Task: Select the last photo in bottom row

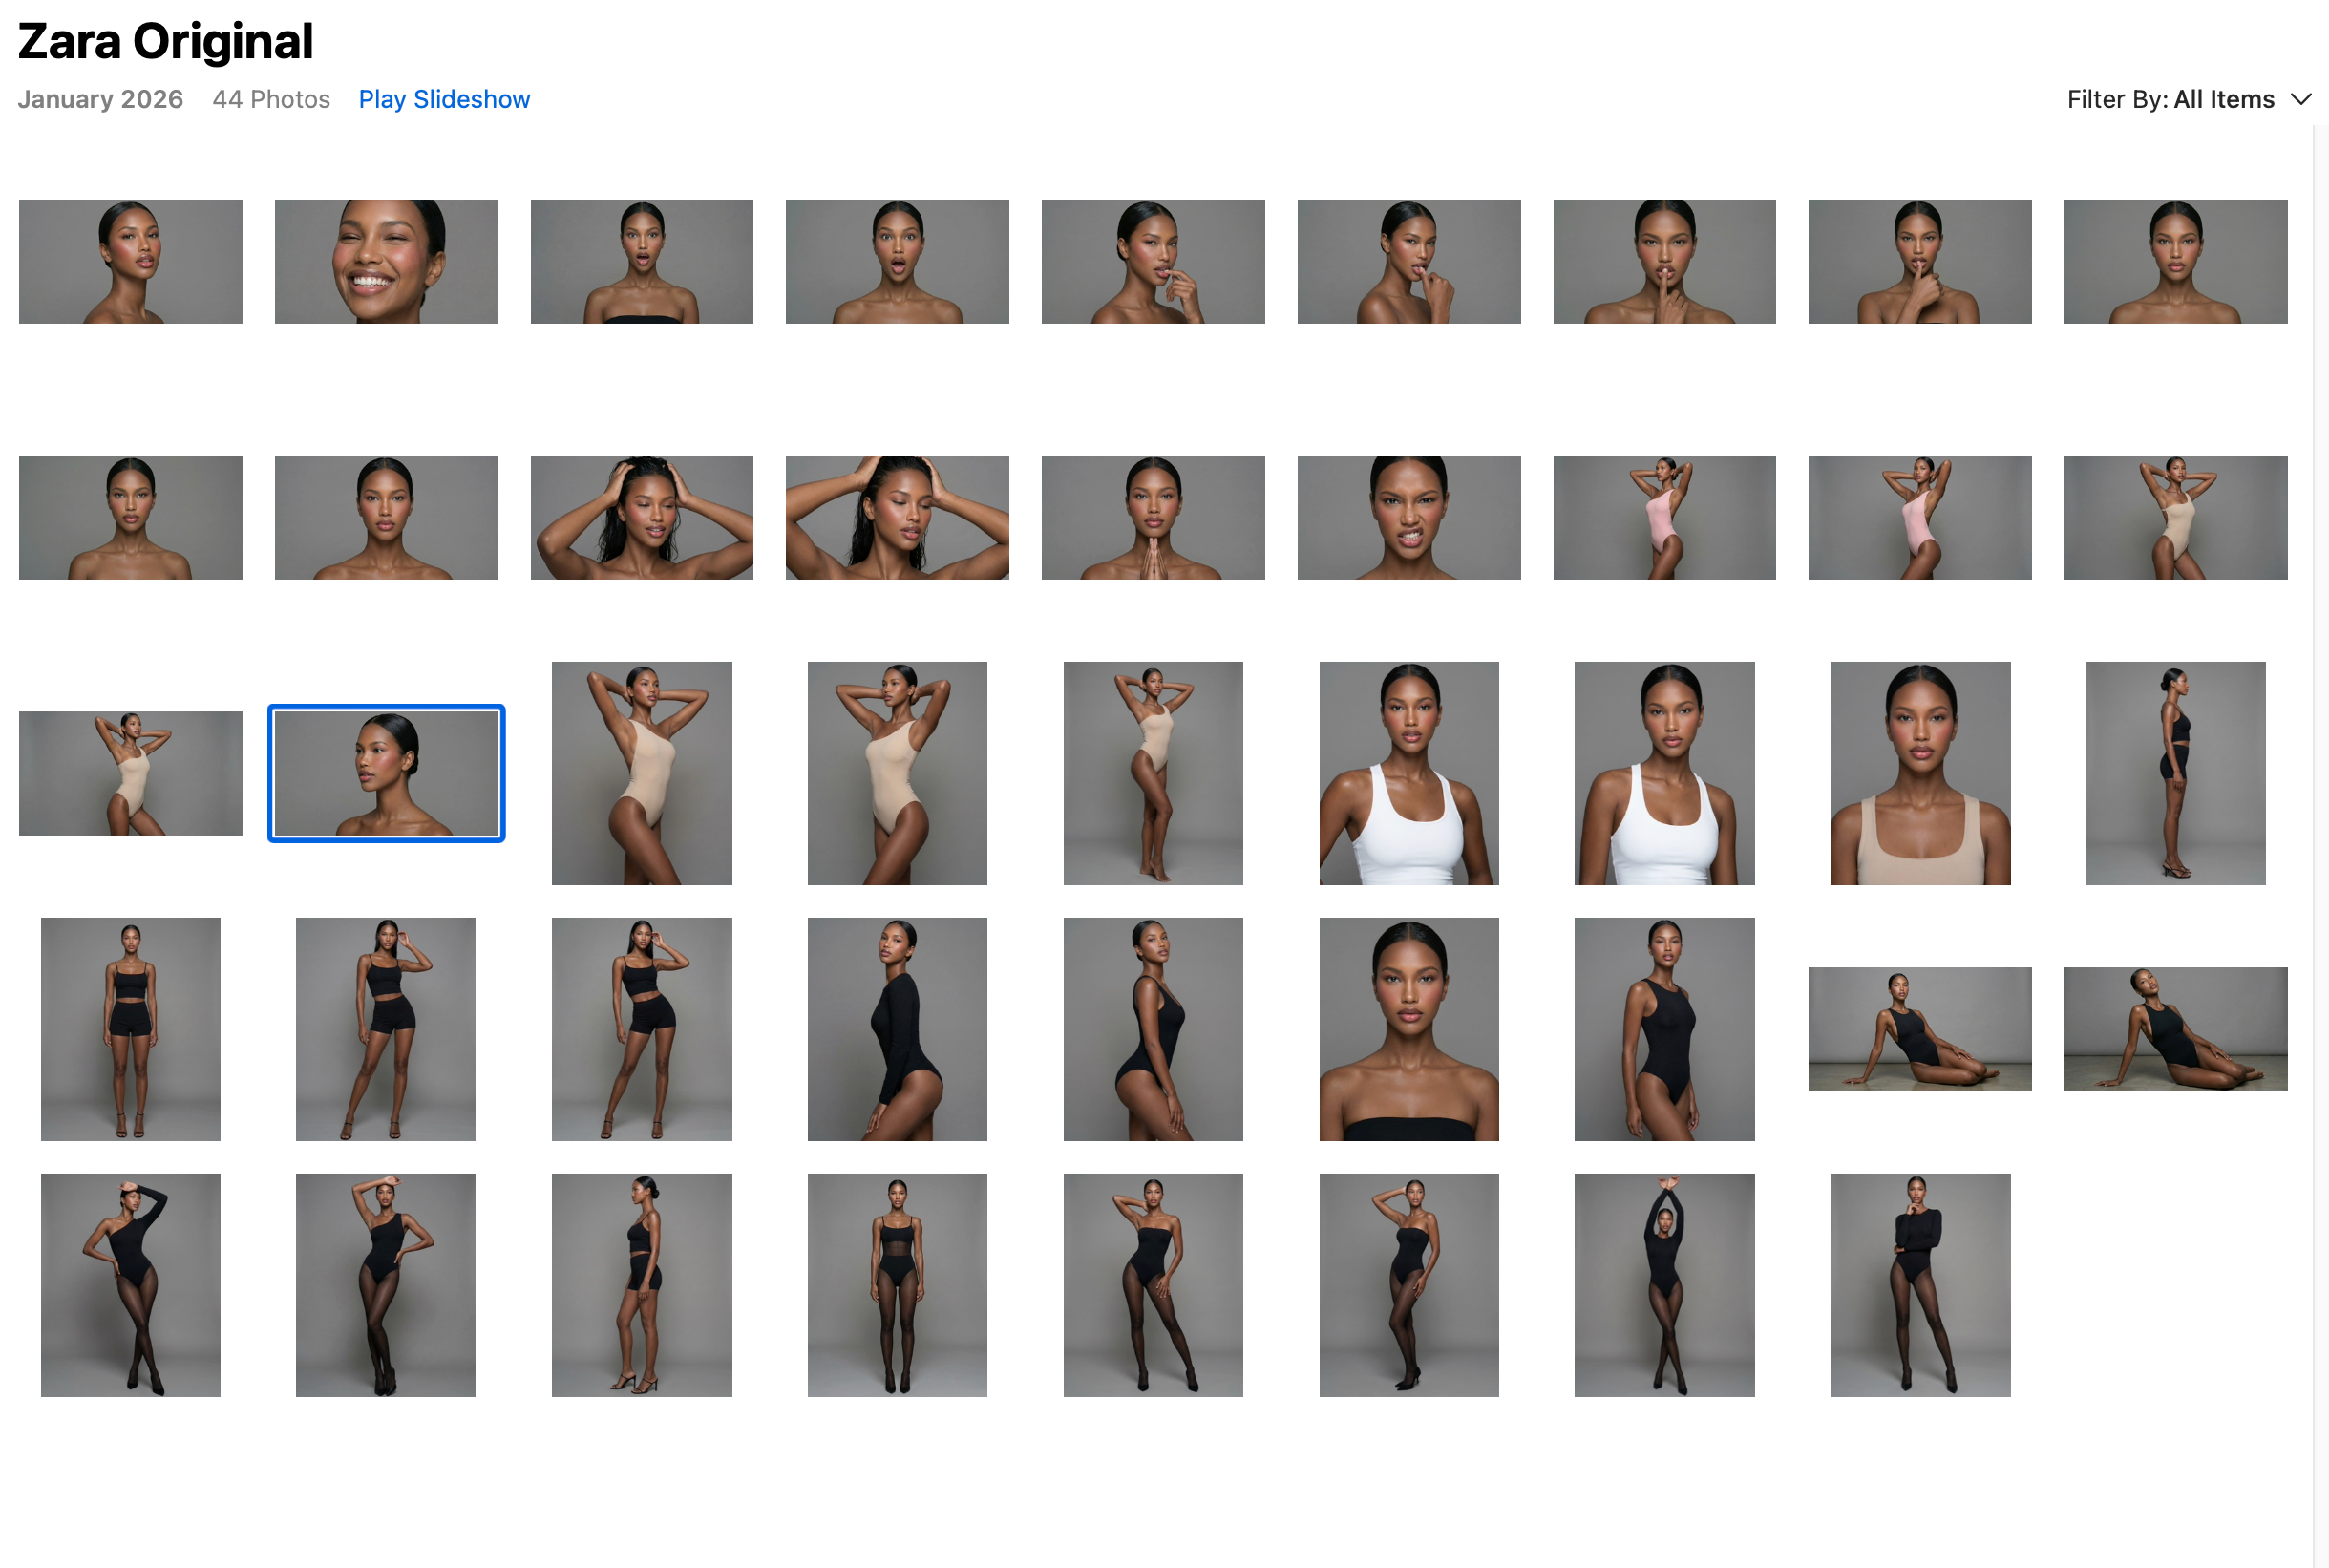Action: pos(1919,1285)
